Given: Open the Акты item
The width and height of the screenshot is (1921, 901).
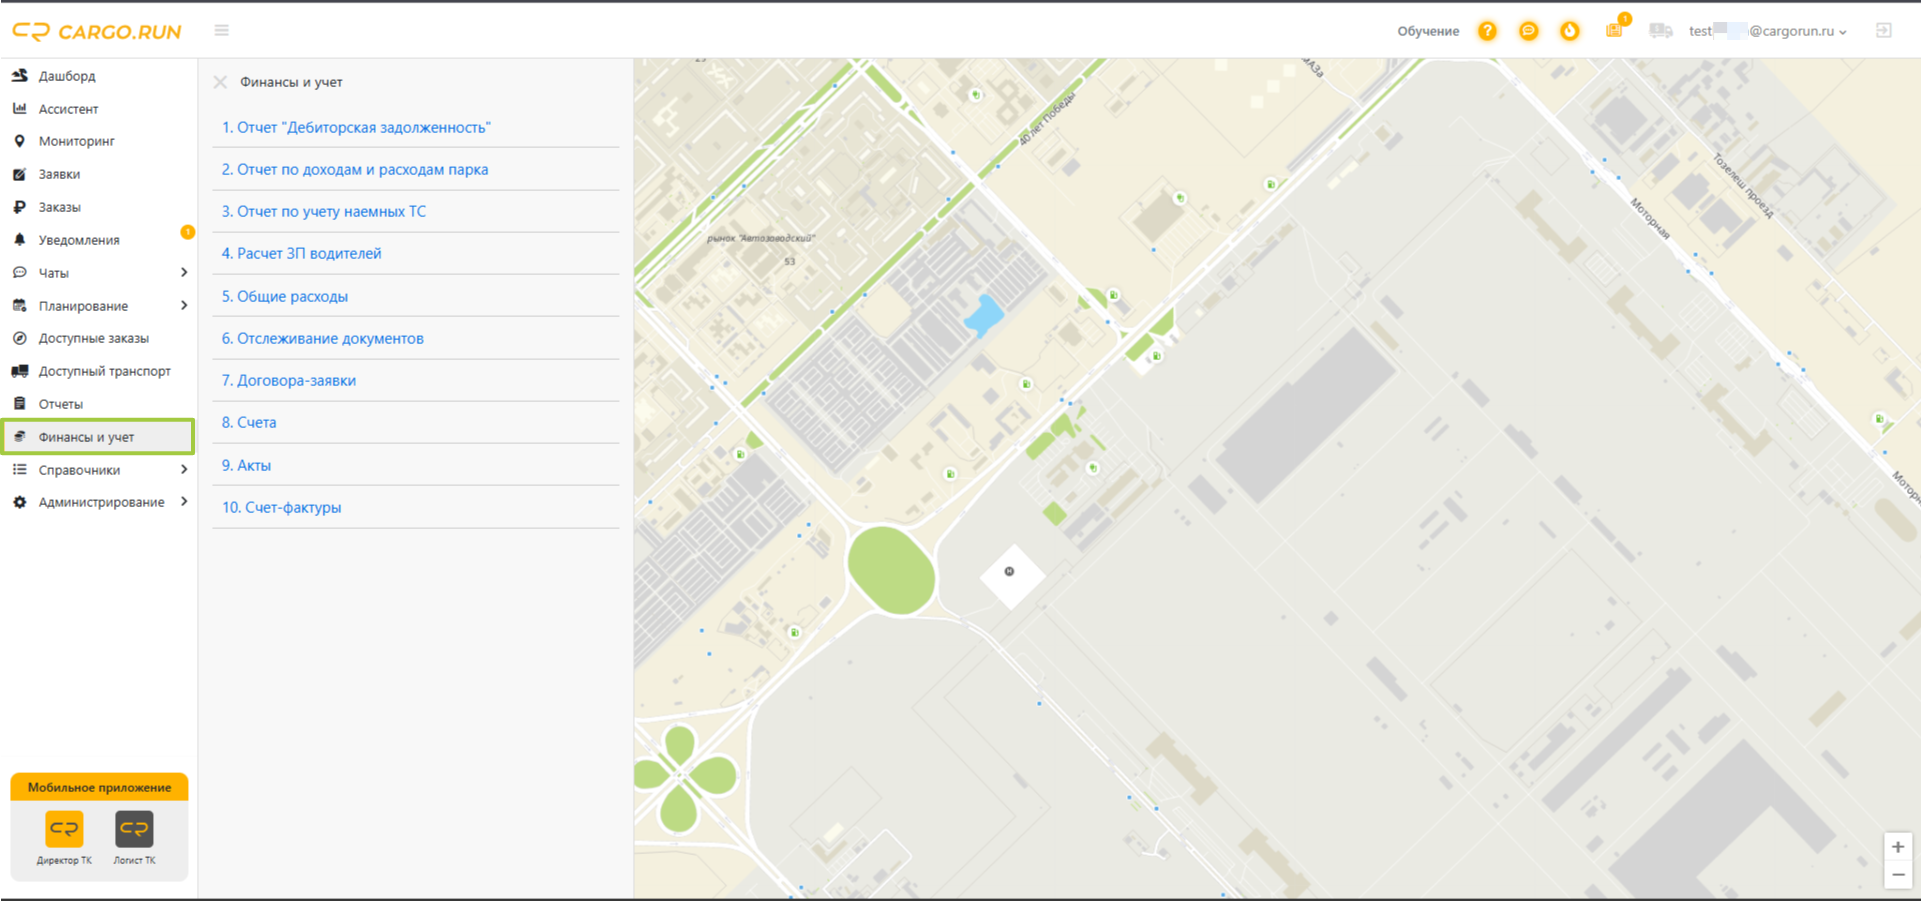Looking at the screenshot, I should [x=246, y=465].
